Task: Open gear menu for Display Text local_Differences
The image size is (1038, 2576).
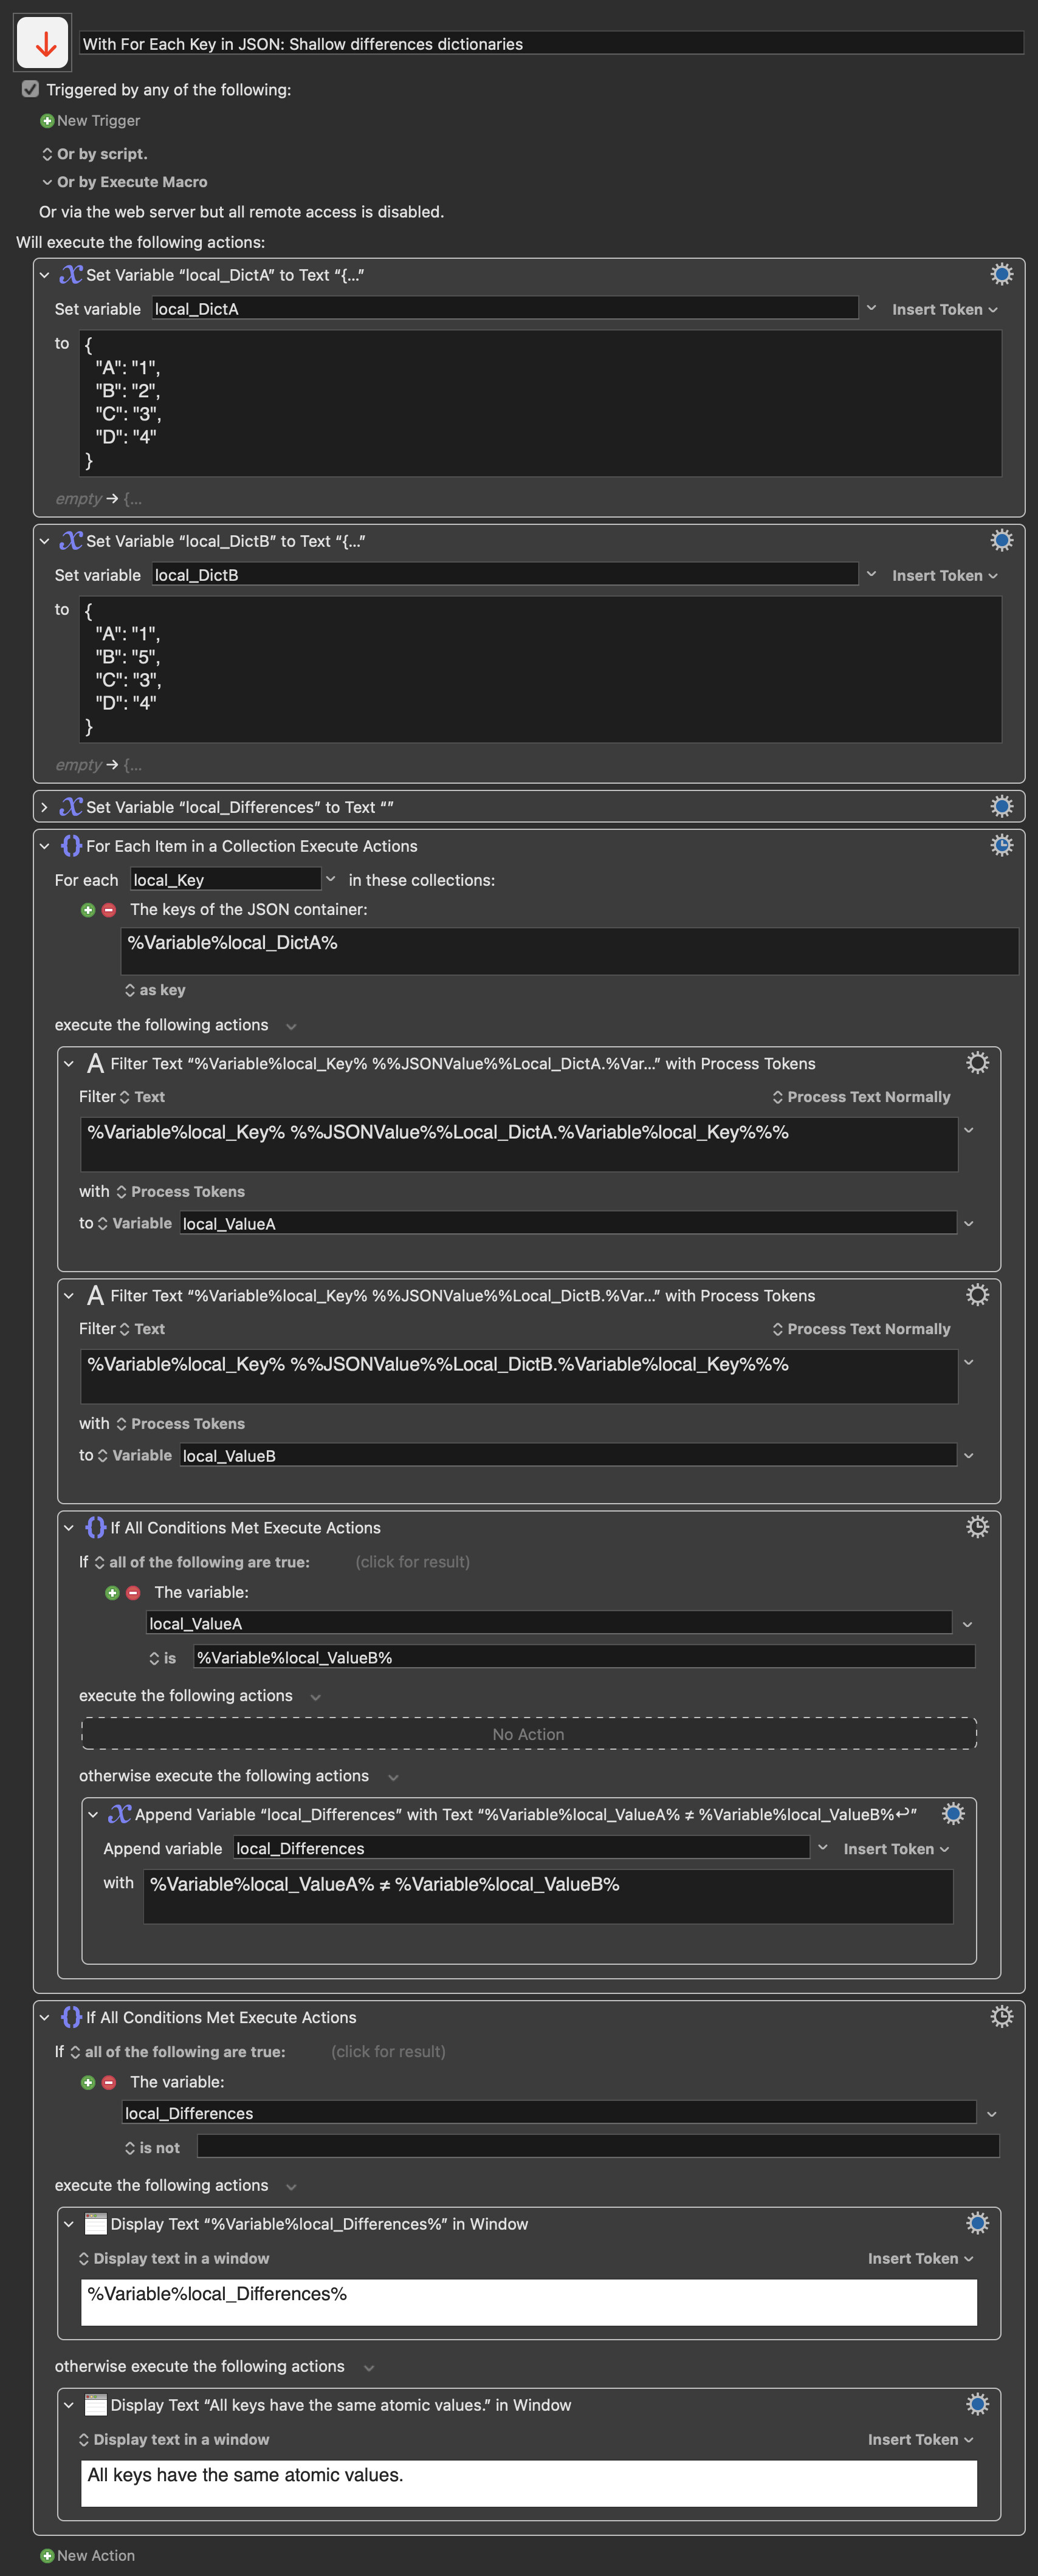Action: (x=977, y=2223)
